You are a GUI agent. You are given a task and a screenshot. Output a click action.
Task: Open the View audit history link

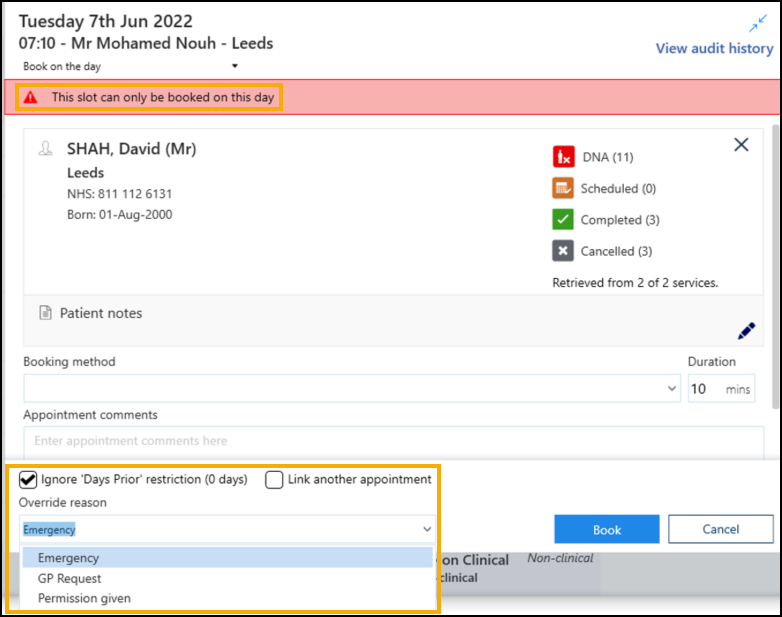[714, 48]
